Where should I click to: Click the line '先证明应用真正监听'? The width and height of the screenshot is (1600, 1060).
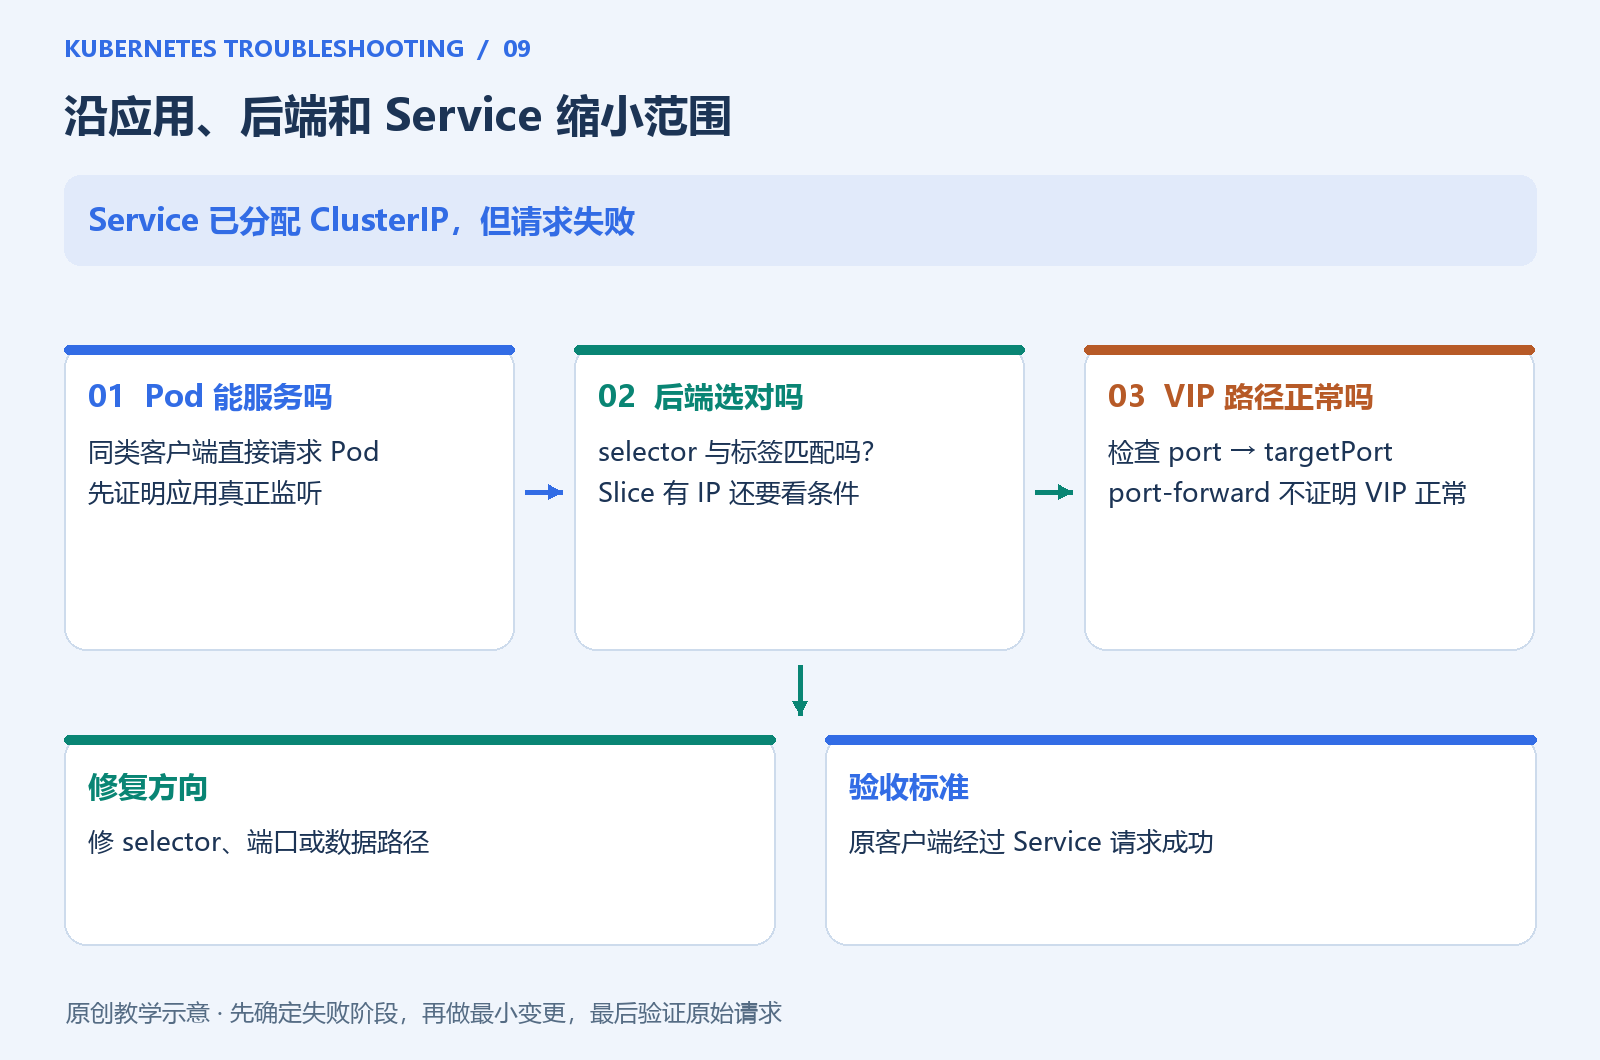coord(205,493)
